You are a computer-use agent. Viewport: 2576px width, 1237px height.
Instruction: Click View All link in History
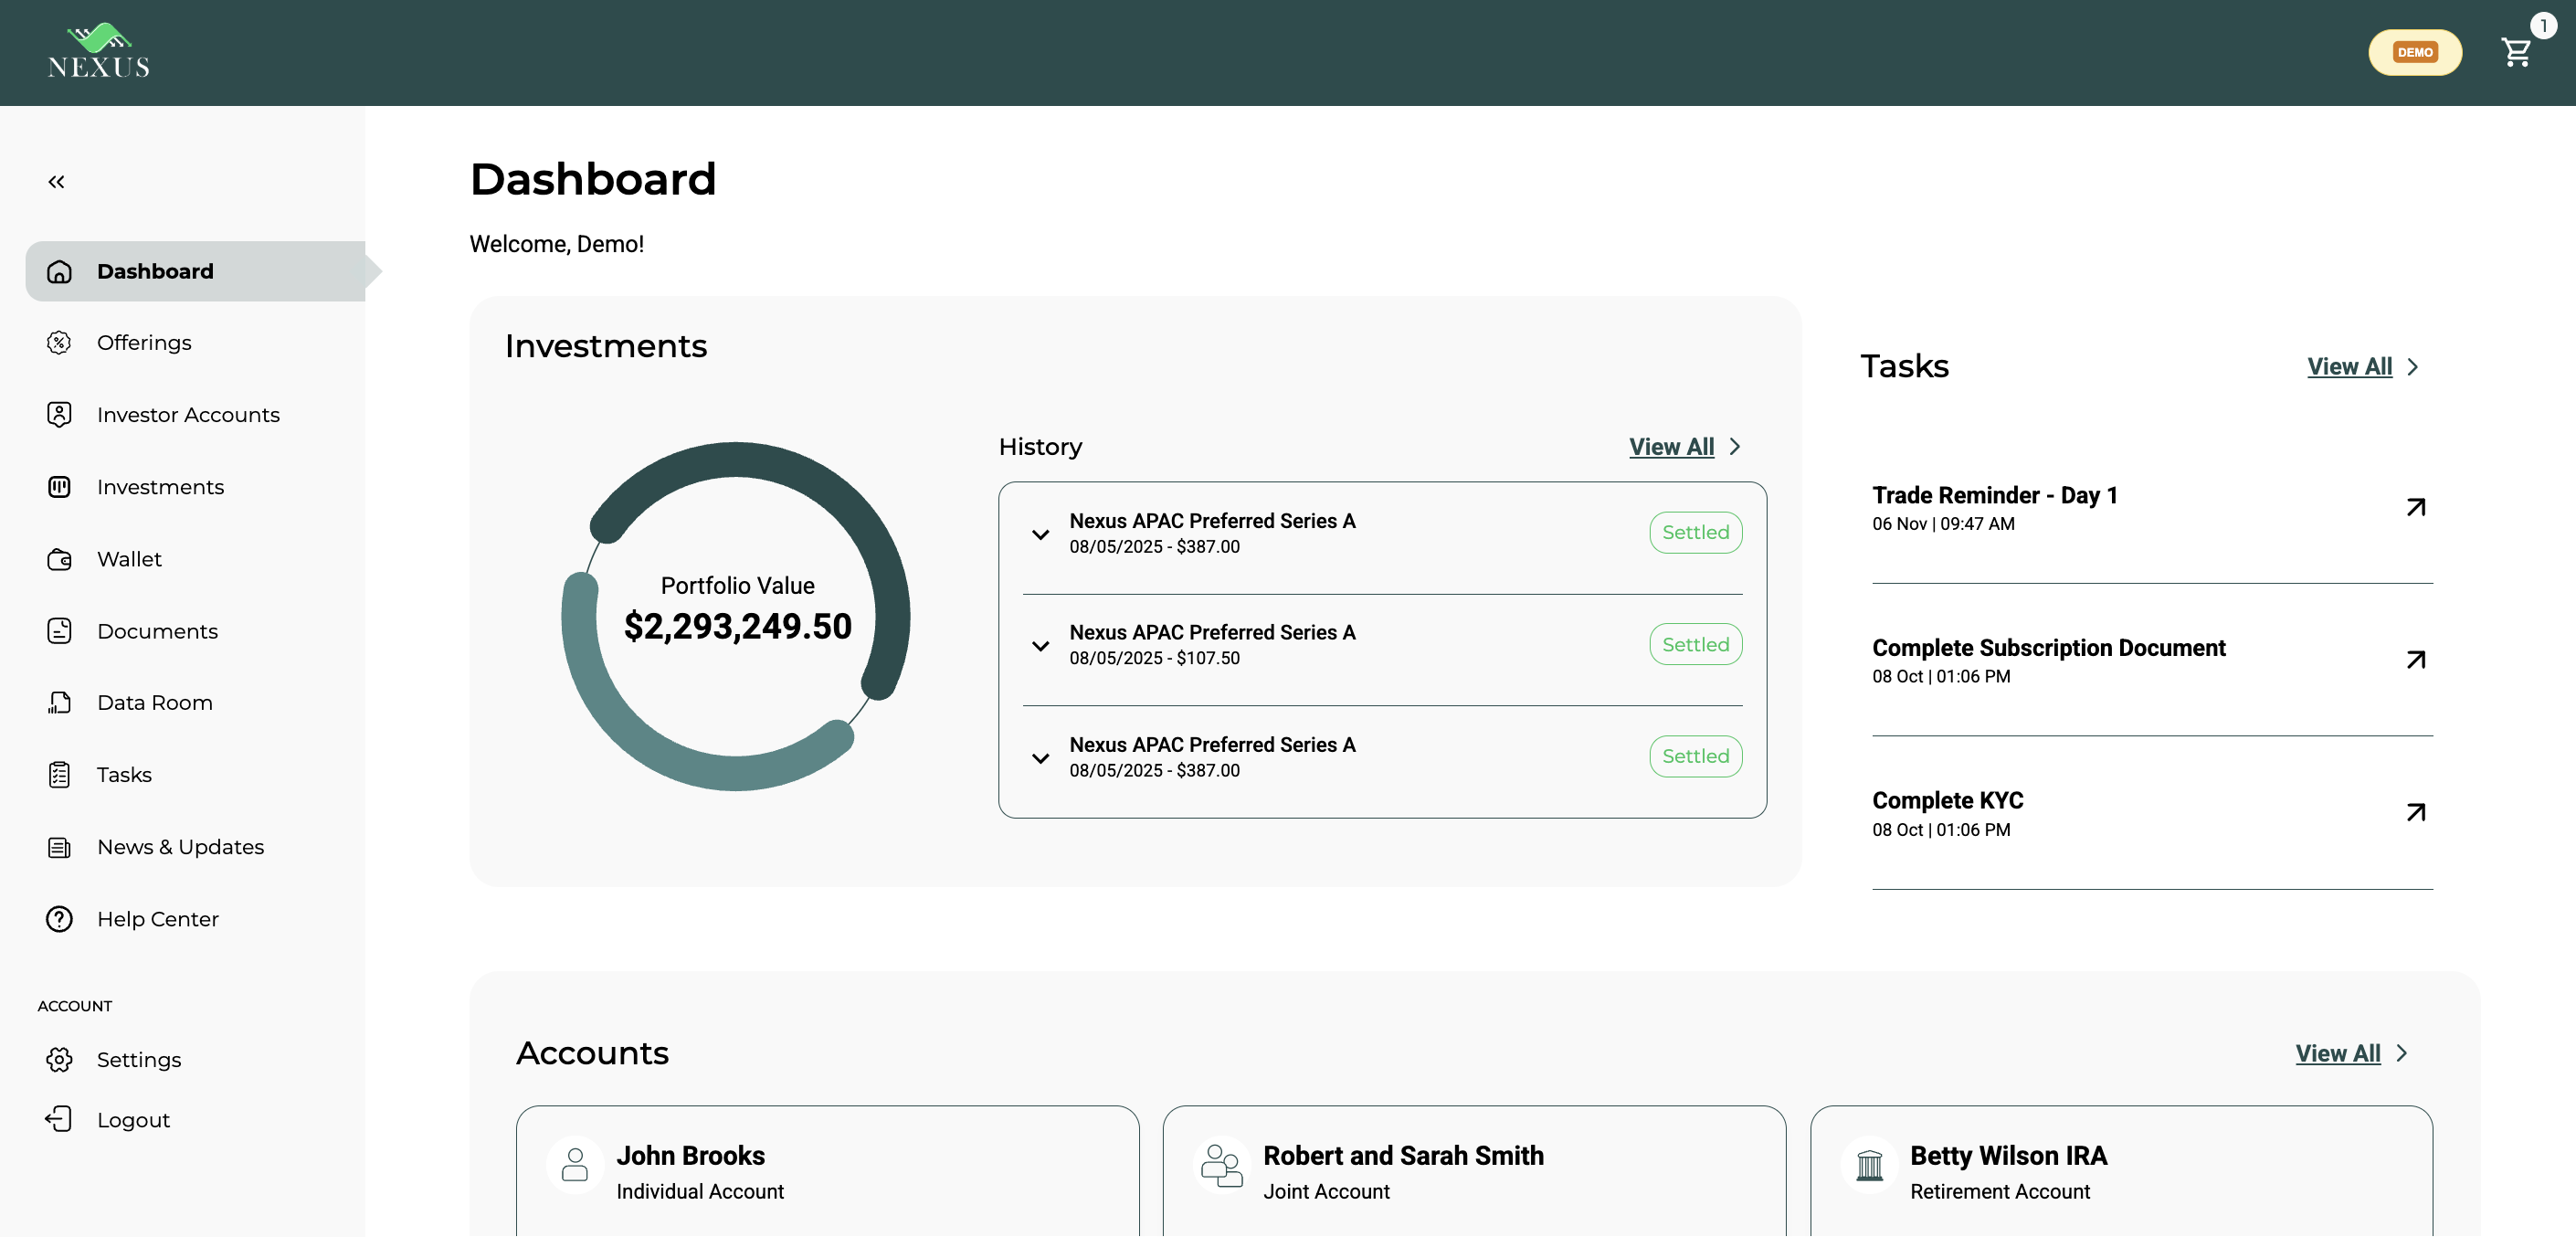click(1671, 447)
